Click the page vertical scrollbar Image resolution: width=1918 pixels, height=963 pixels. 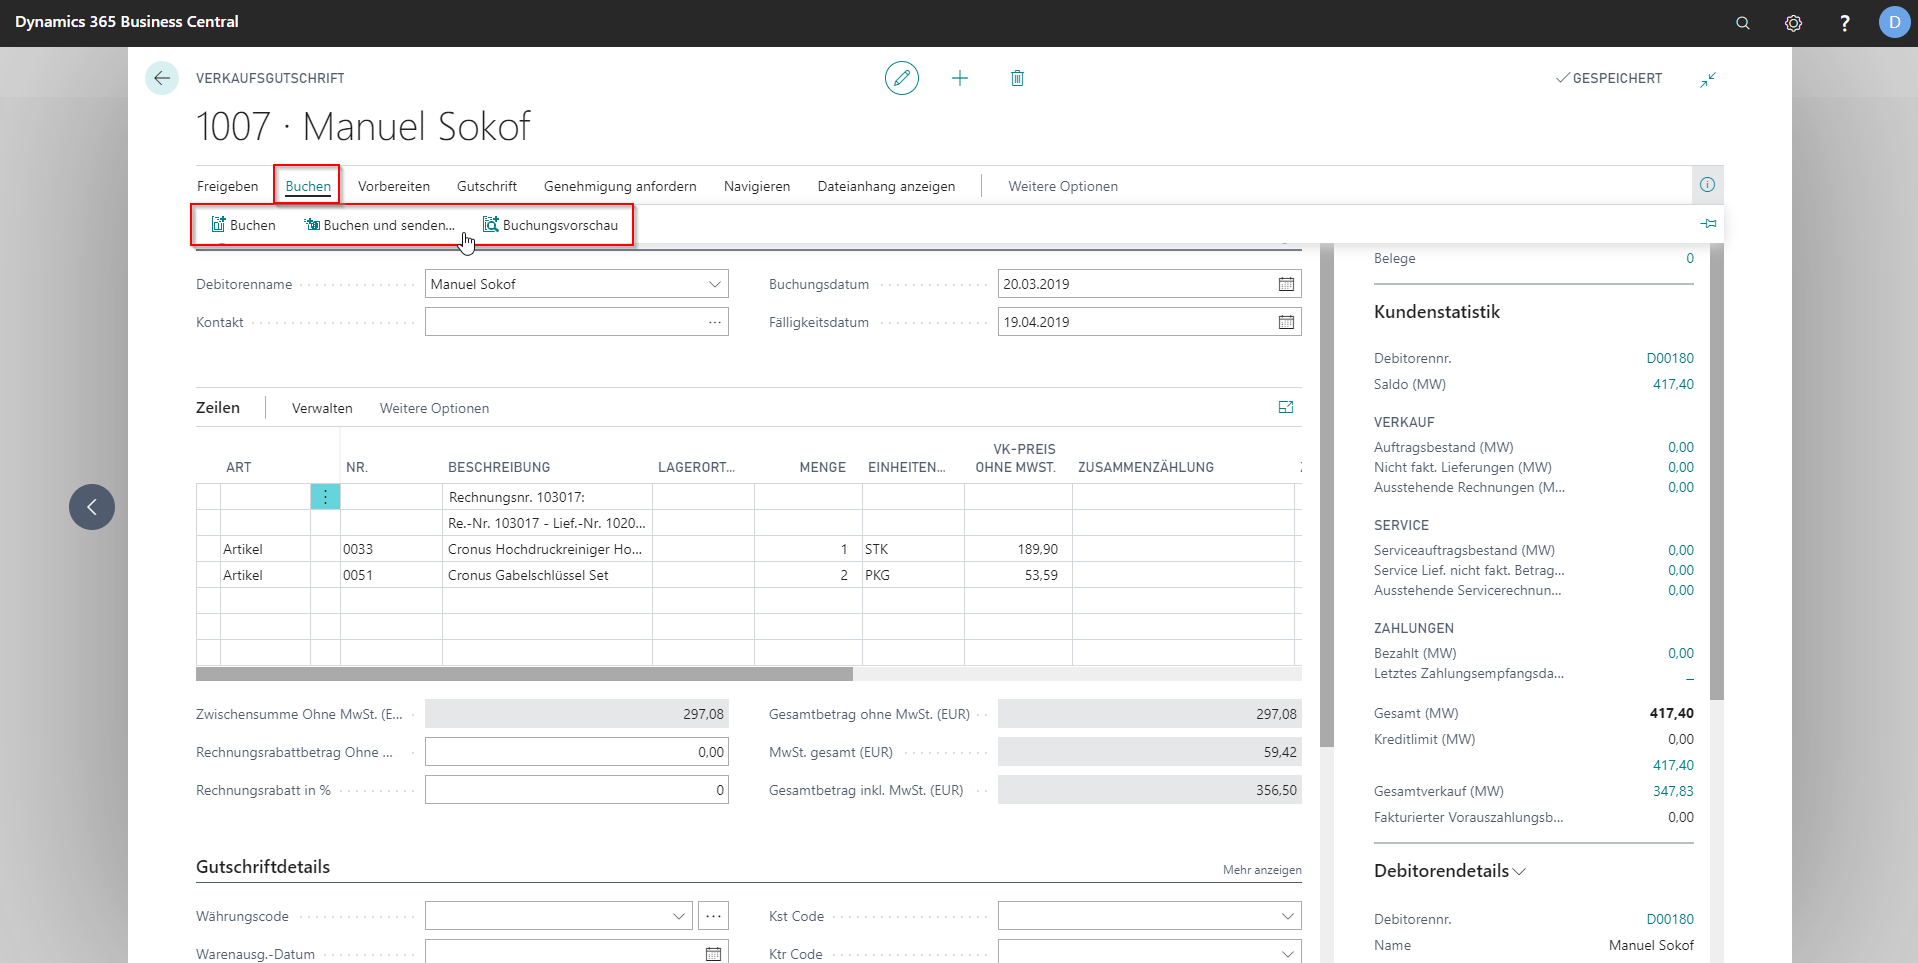point(1327,495)
